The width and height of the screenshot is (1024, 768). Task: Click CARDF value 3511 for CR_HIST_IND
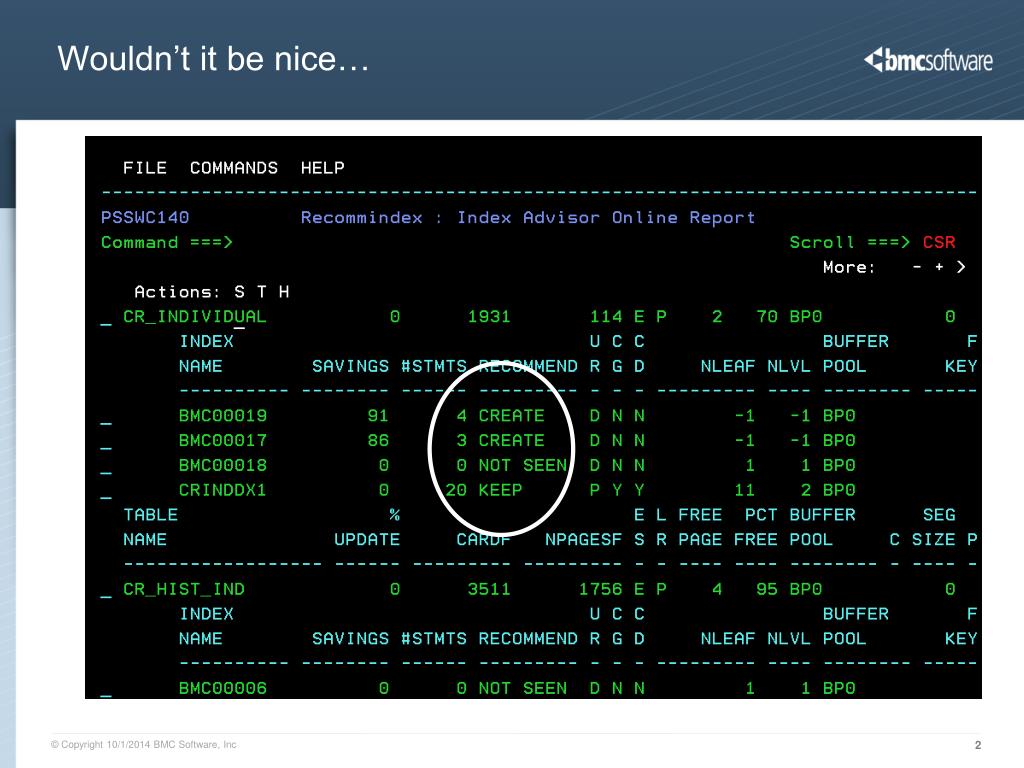pos(489,589)
